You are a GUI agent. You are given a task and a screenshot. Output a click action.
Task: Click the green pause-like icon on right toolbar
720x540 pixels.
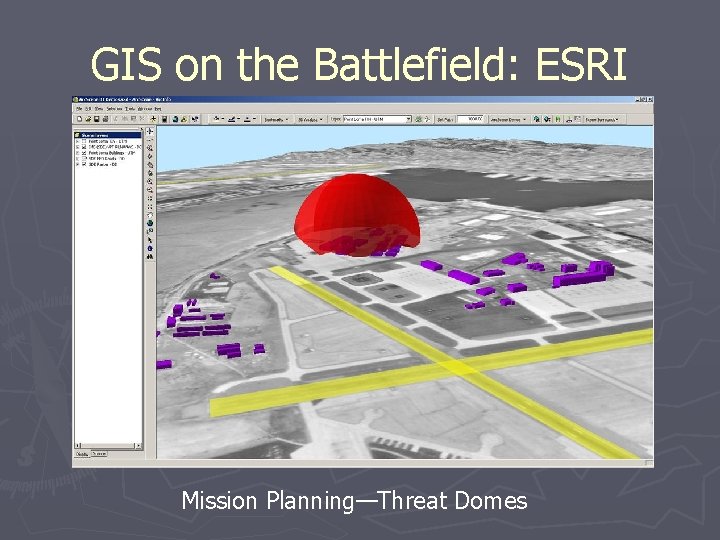[x=558, y=119]
